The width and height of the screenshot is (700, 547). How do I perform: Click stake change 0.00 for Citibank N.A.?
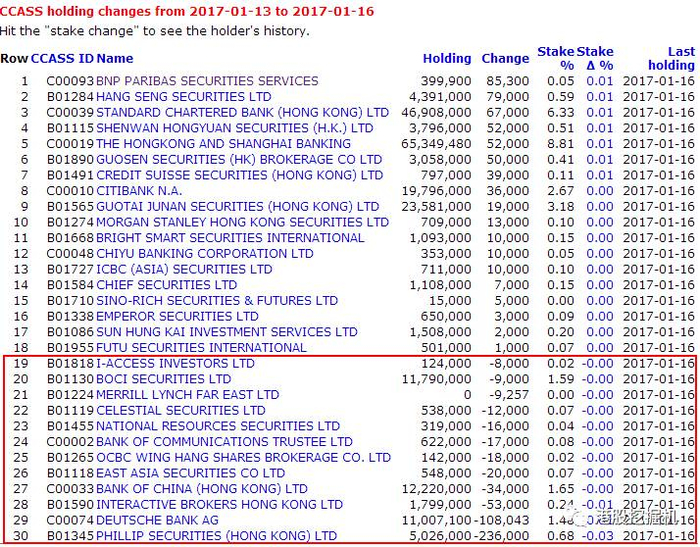click(x=600, y=191)
